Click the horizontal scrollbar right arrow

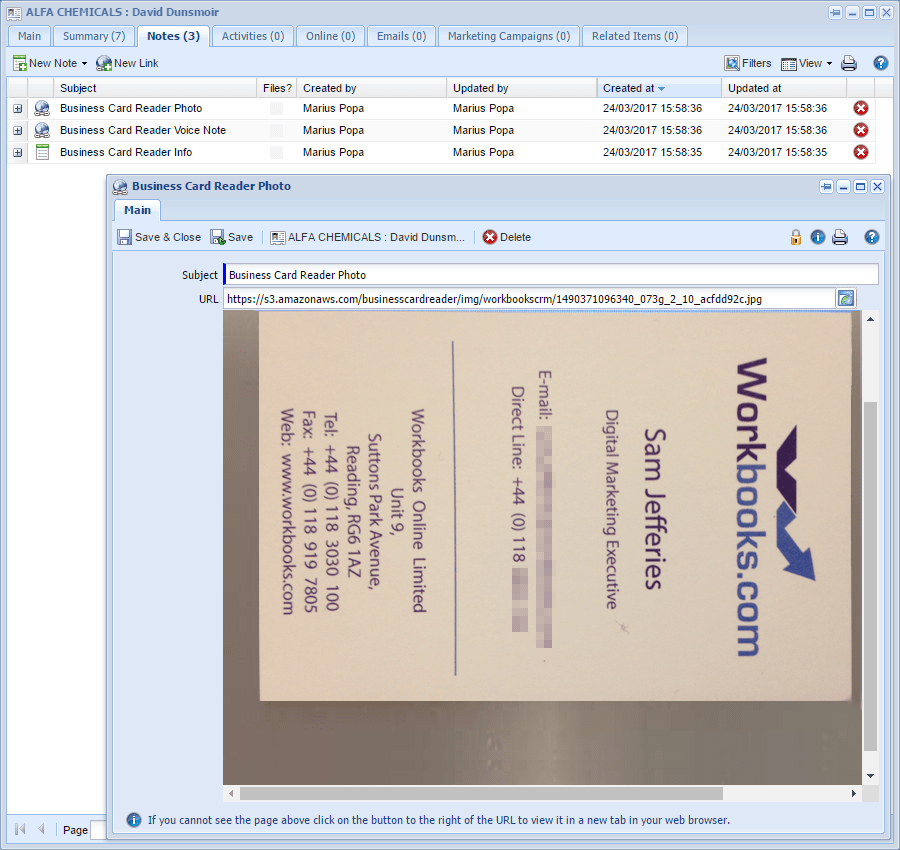click(x=854, y=793)
